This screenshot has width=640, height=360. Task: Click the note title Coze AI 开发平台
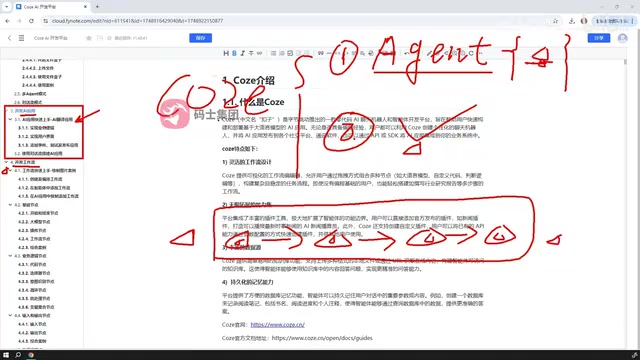pos(51,38)
